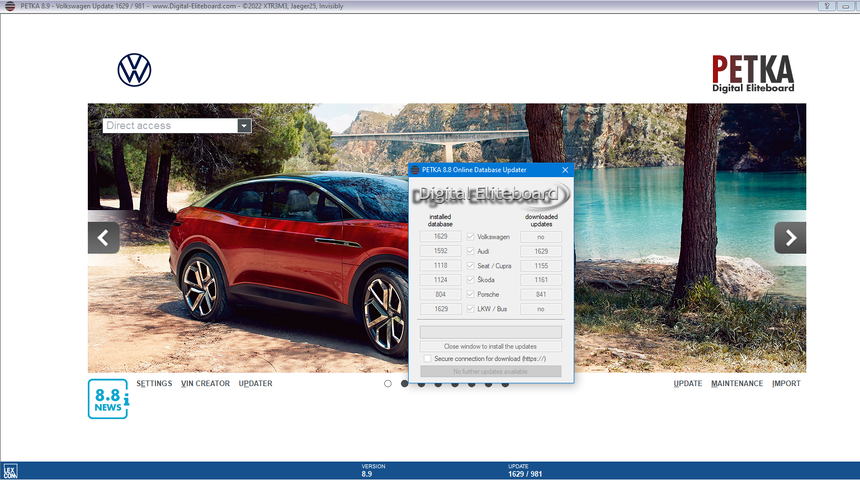This screenshot has height=480, width=860.
Task: Enable secure connection for download checkbox
Action: (427, 358)
